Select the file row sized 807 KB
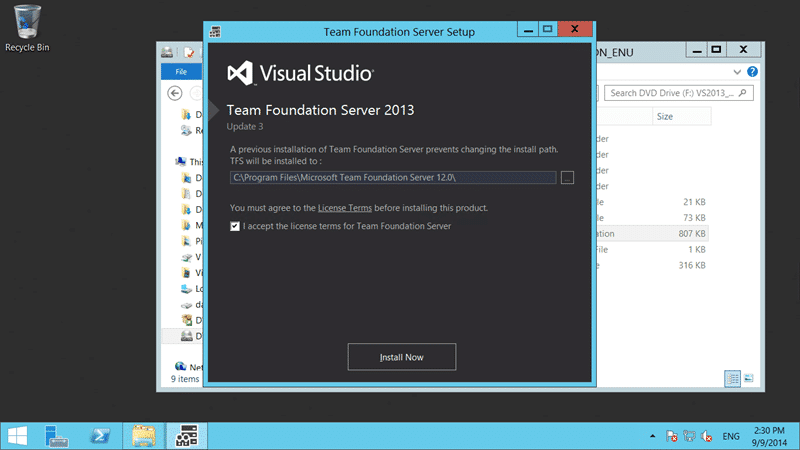 pyautogui.click(x=652, y=234)
